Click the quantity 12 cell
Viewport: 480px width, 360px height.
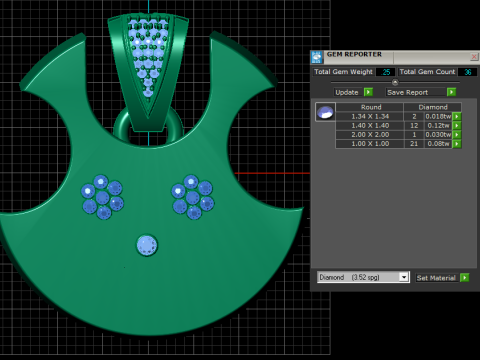pos(414,125)
